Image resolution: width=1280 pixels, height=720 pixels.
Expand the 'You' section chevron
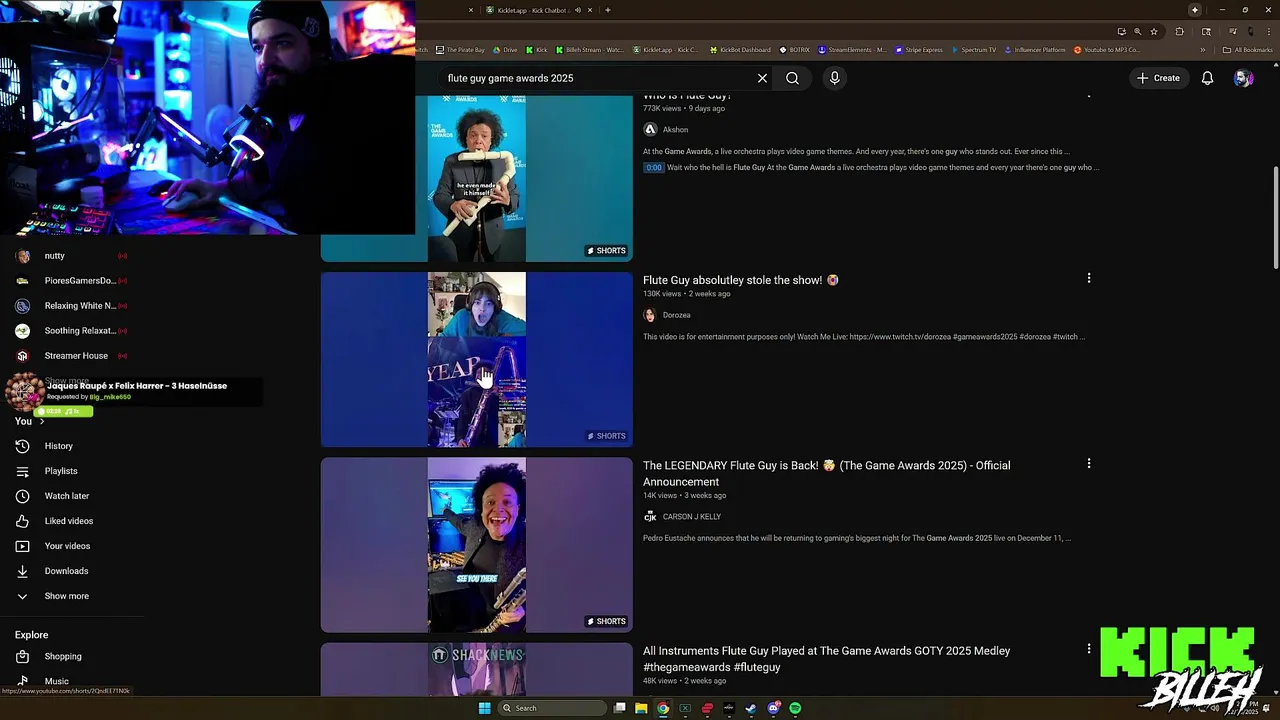[41, 421]
